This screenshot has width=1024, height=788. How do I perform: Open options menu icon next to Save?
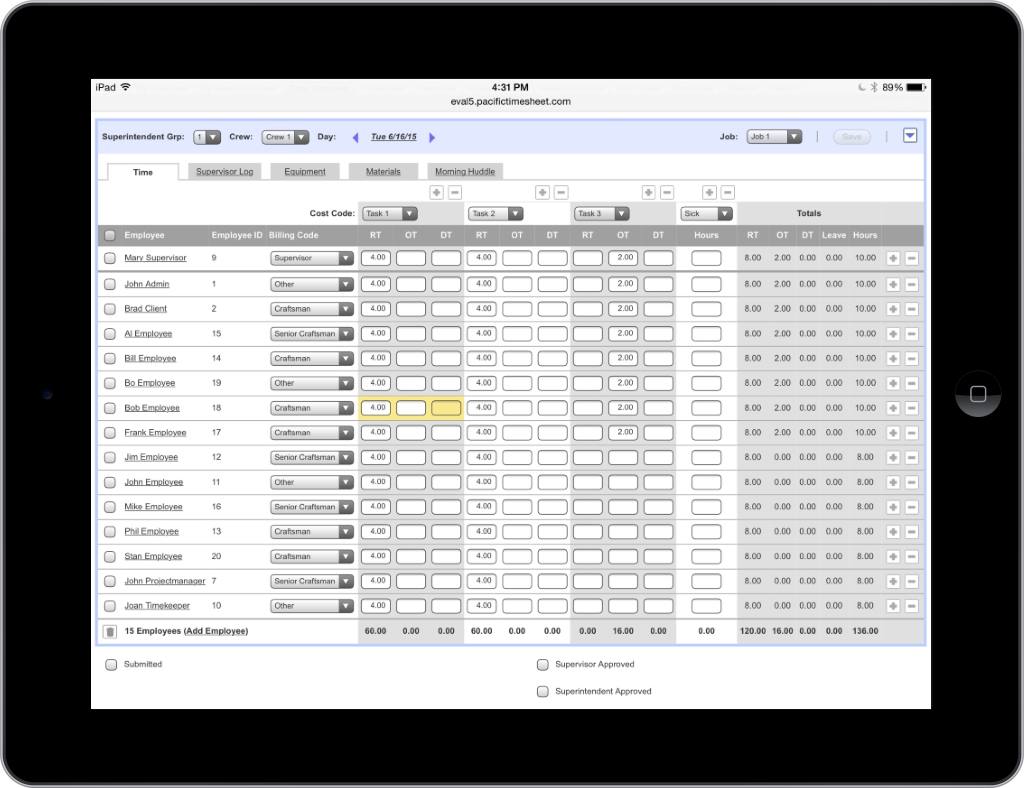(909, 136)
